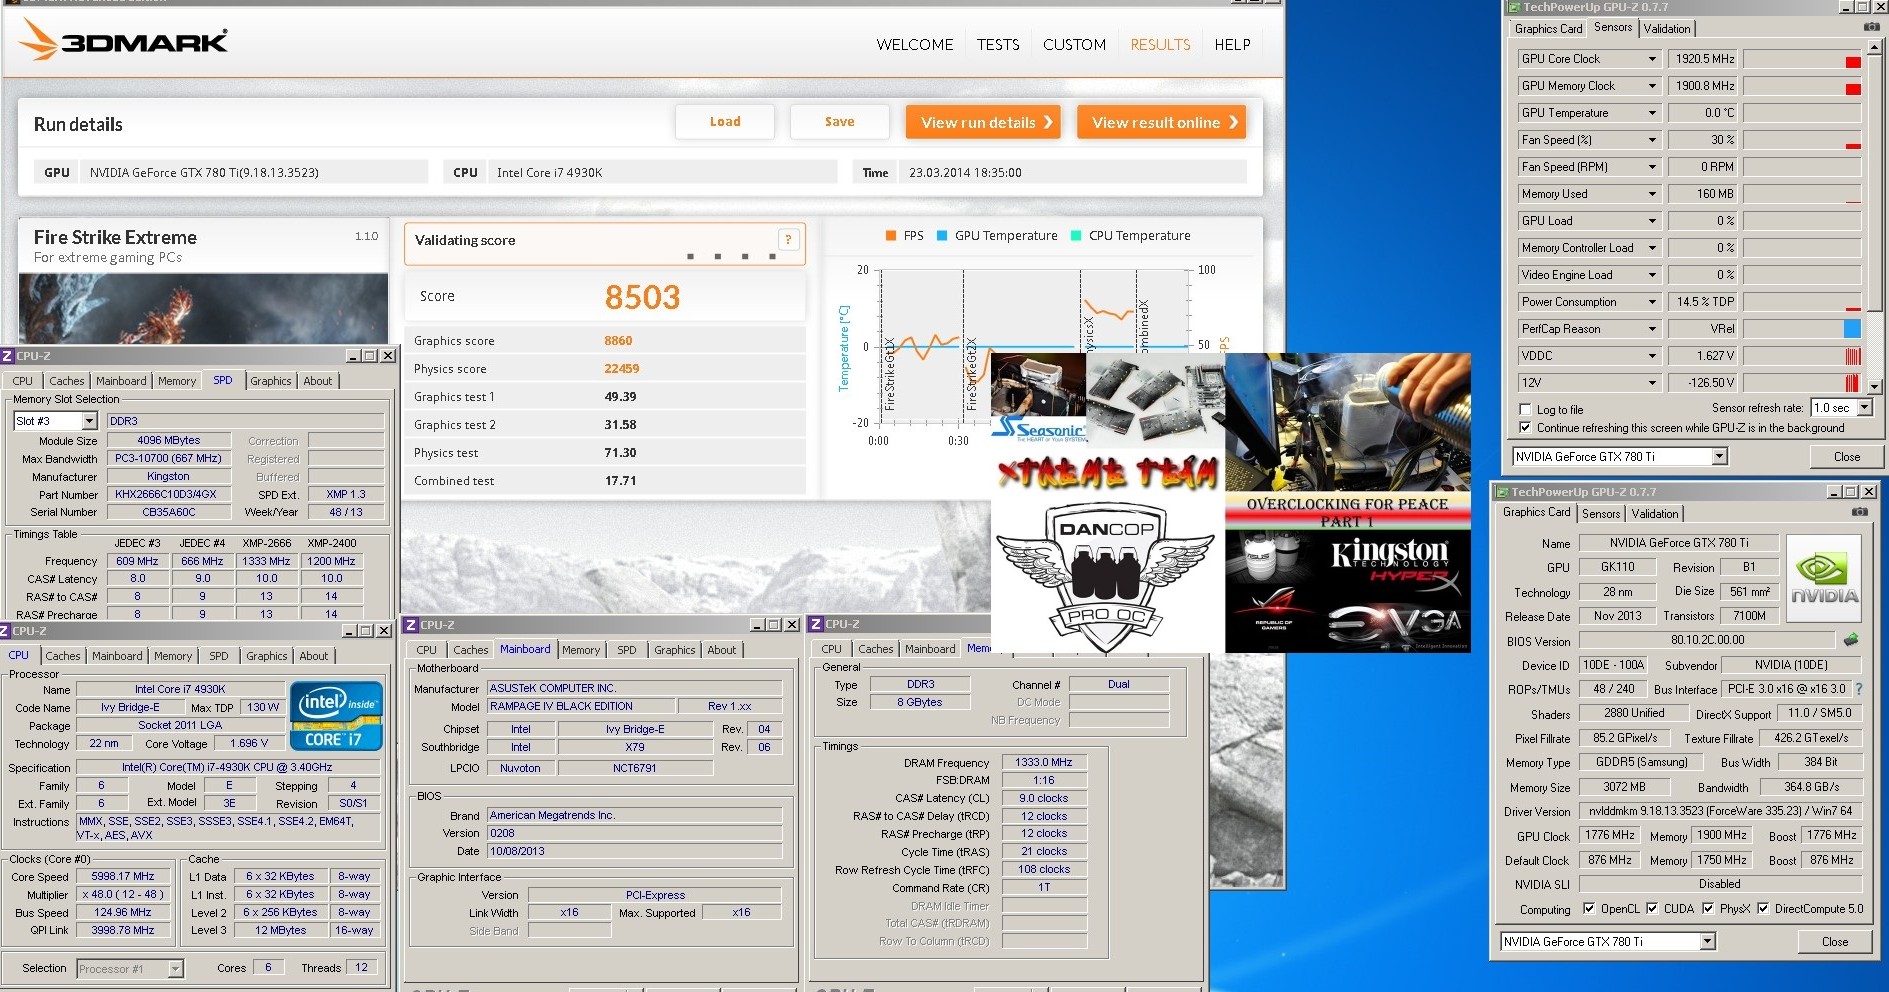The height and width of the screenshot is (992, 1889).
Task: Open the CUSTOM tab in 3DMark
Action: (1075, 44)
